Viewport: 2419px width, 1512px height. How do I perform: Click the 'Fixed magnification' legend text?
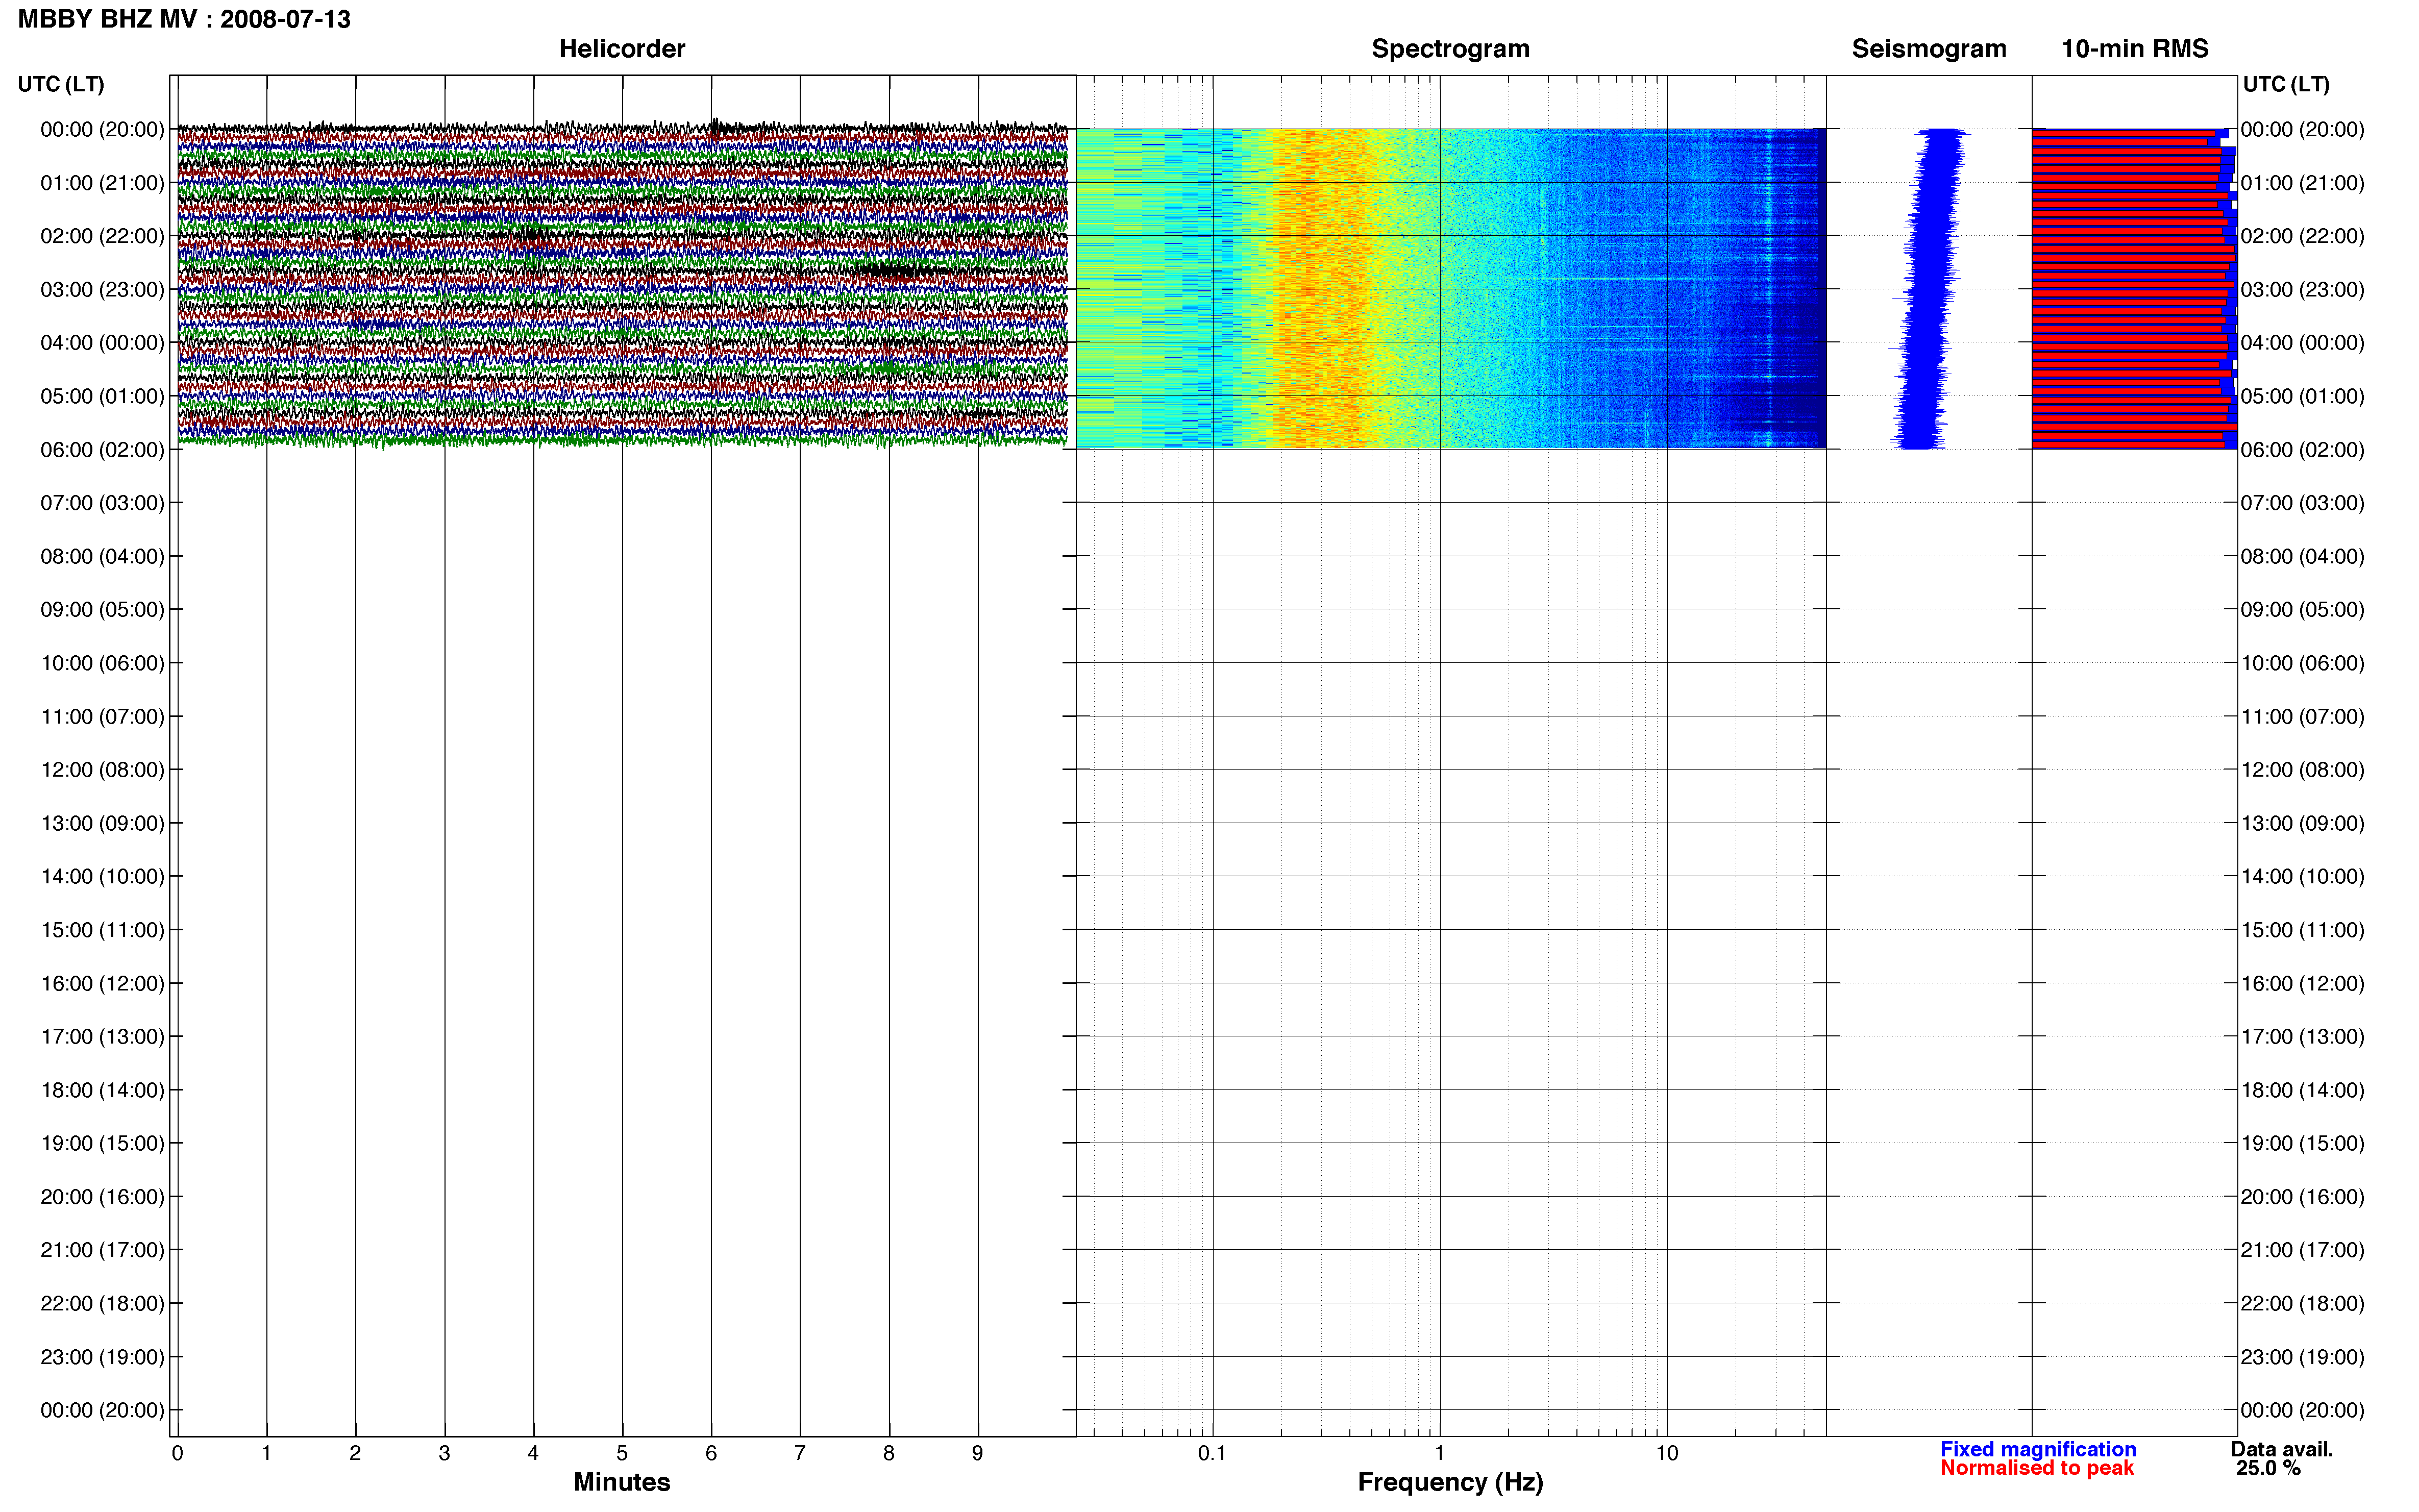click(x=2038, y=1449)
